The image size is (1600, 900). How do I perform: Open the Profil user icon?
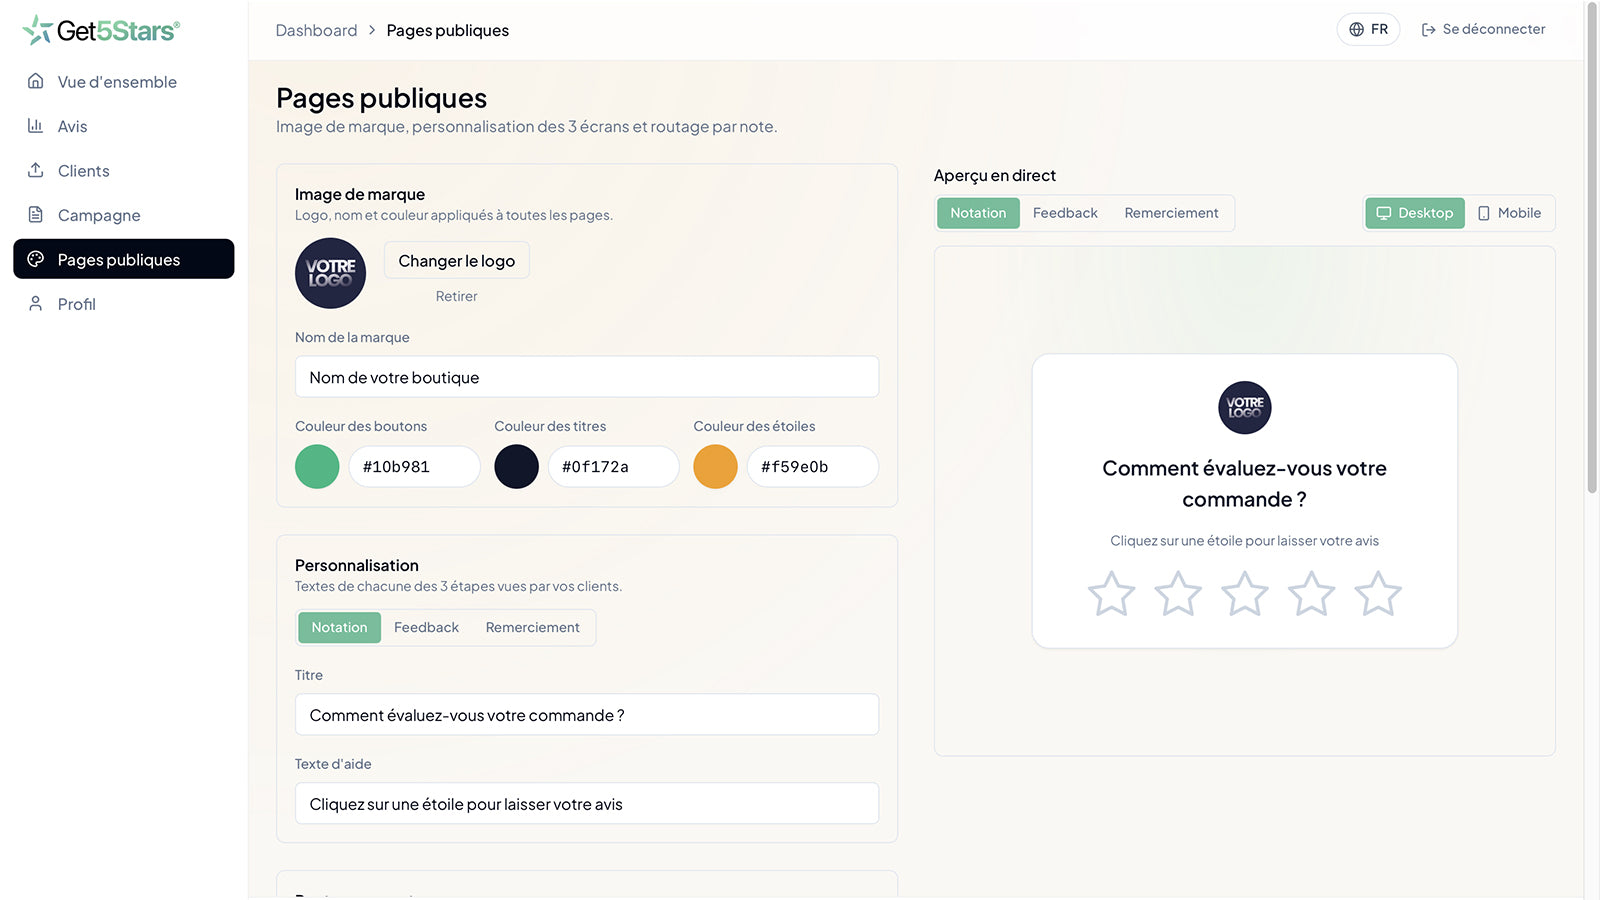tap(35, 303)
